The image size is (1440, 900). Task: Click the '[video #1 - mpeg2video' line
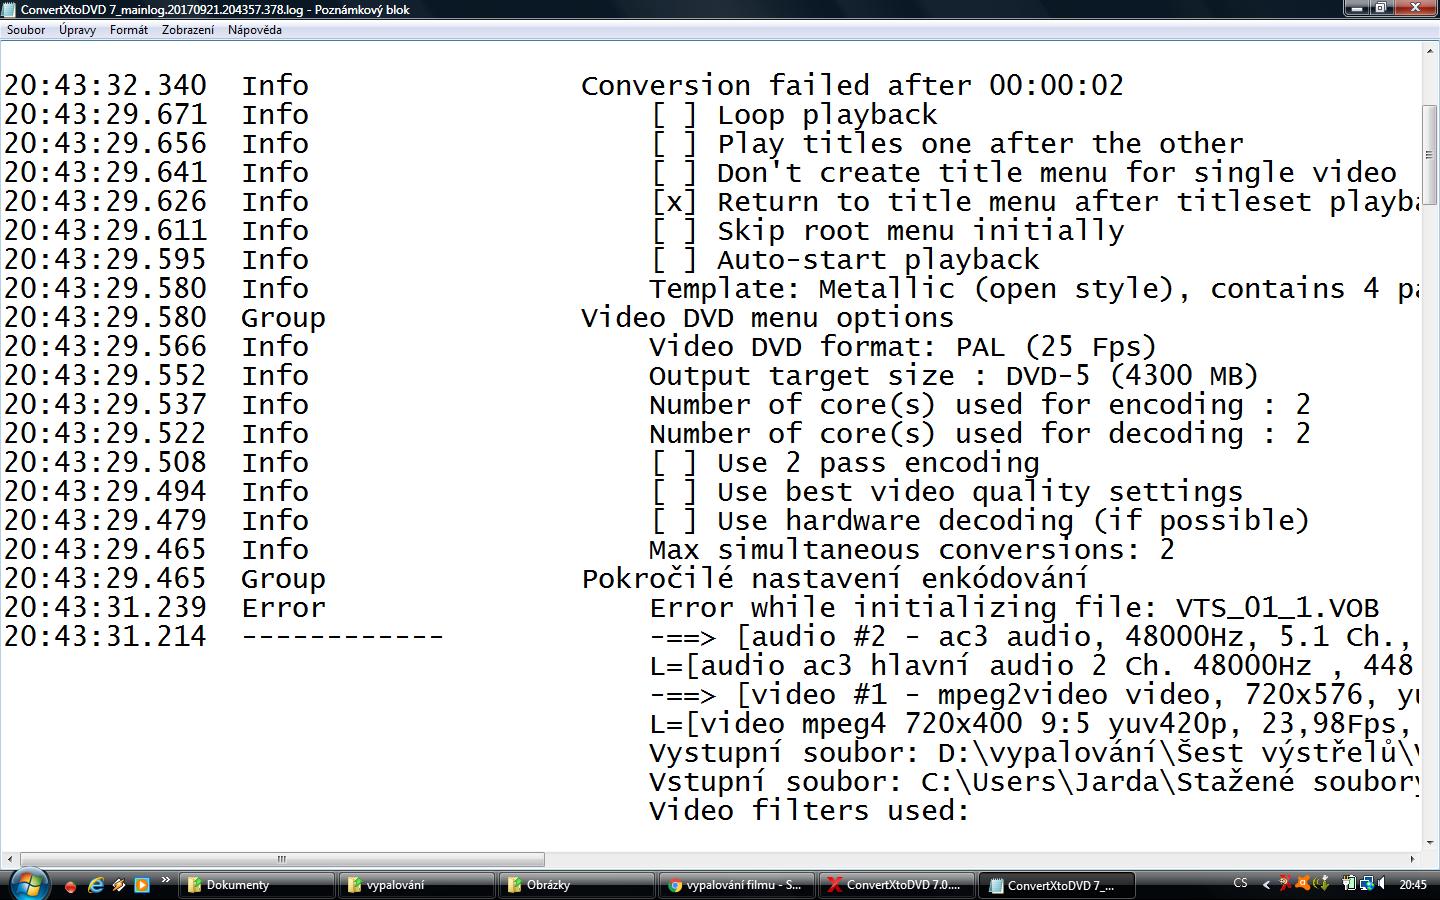[1035, 695]
